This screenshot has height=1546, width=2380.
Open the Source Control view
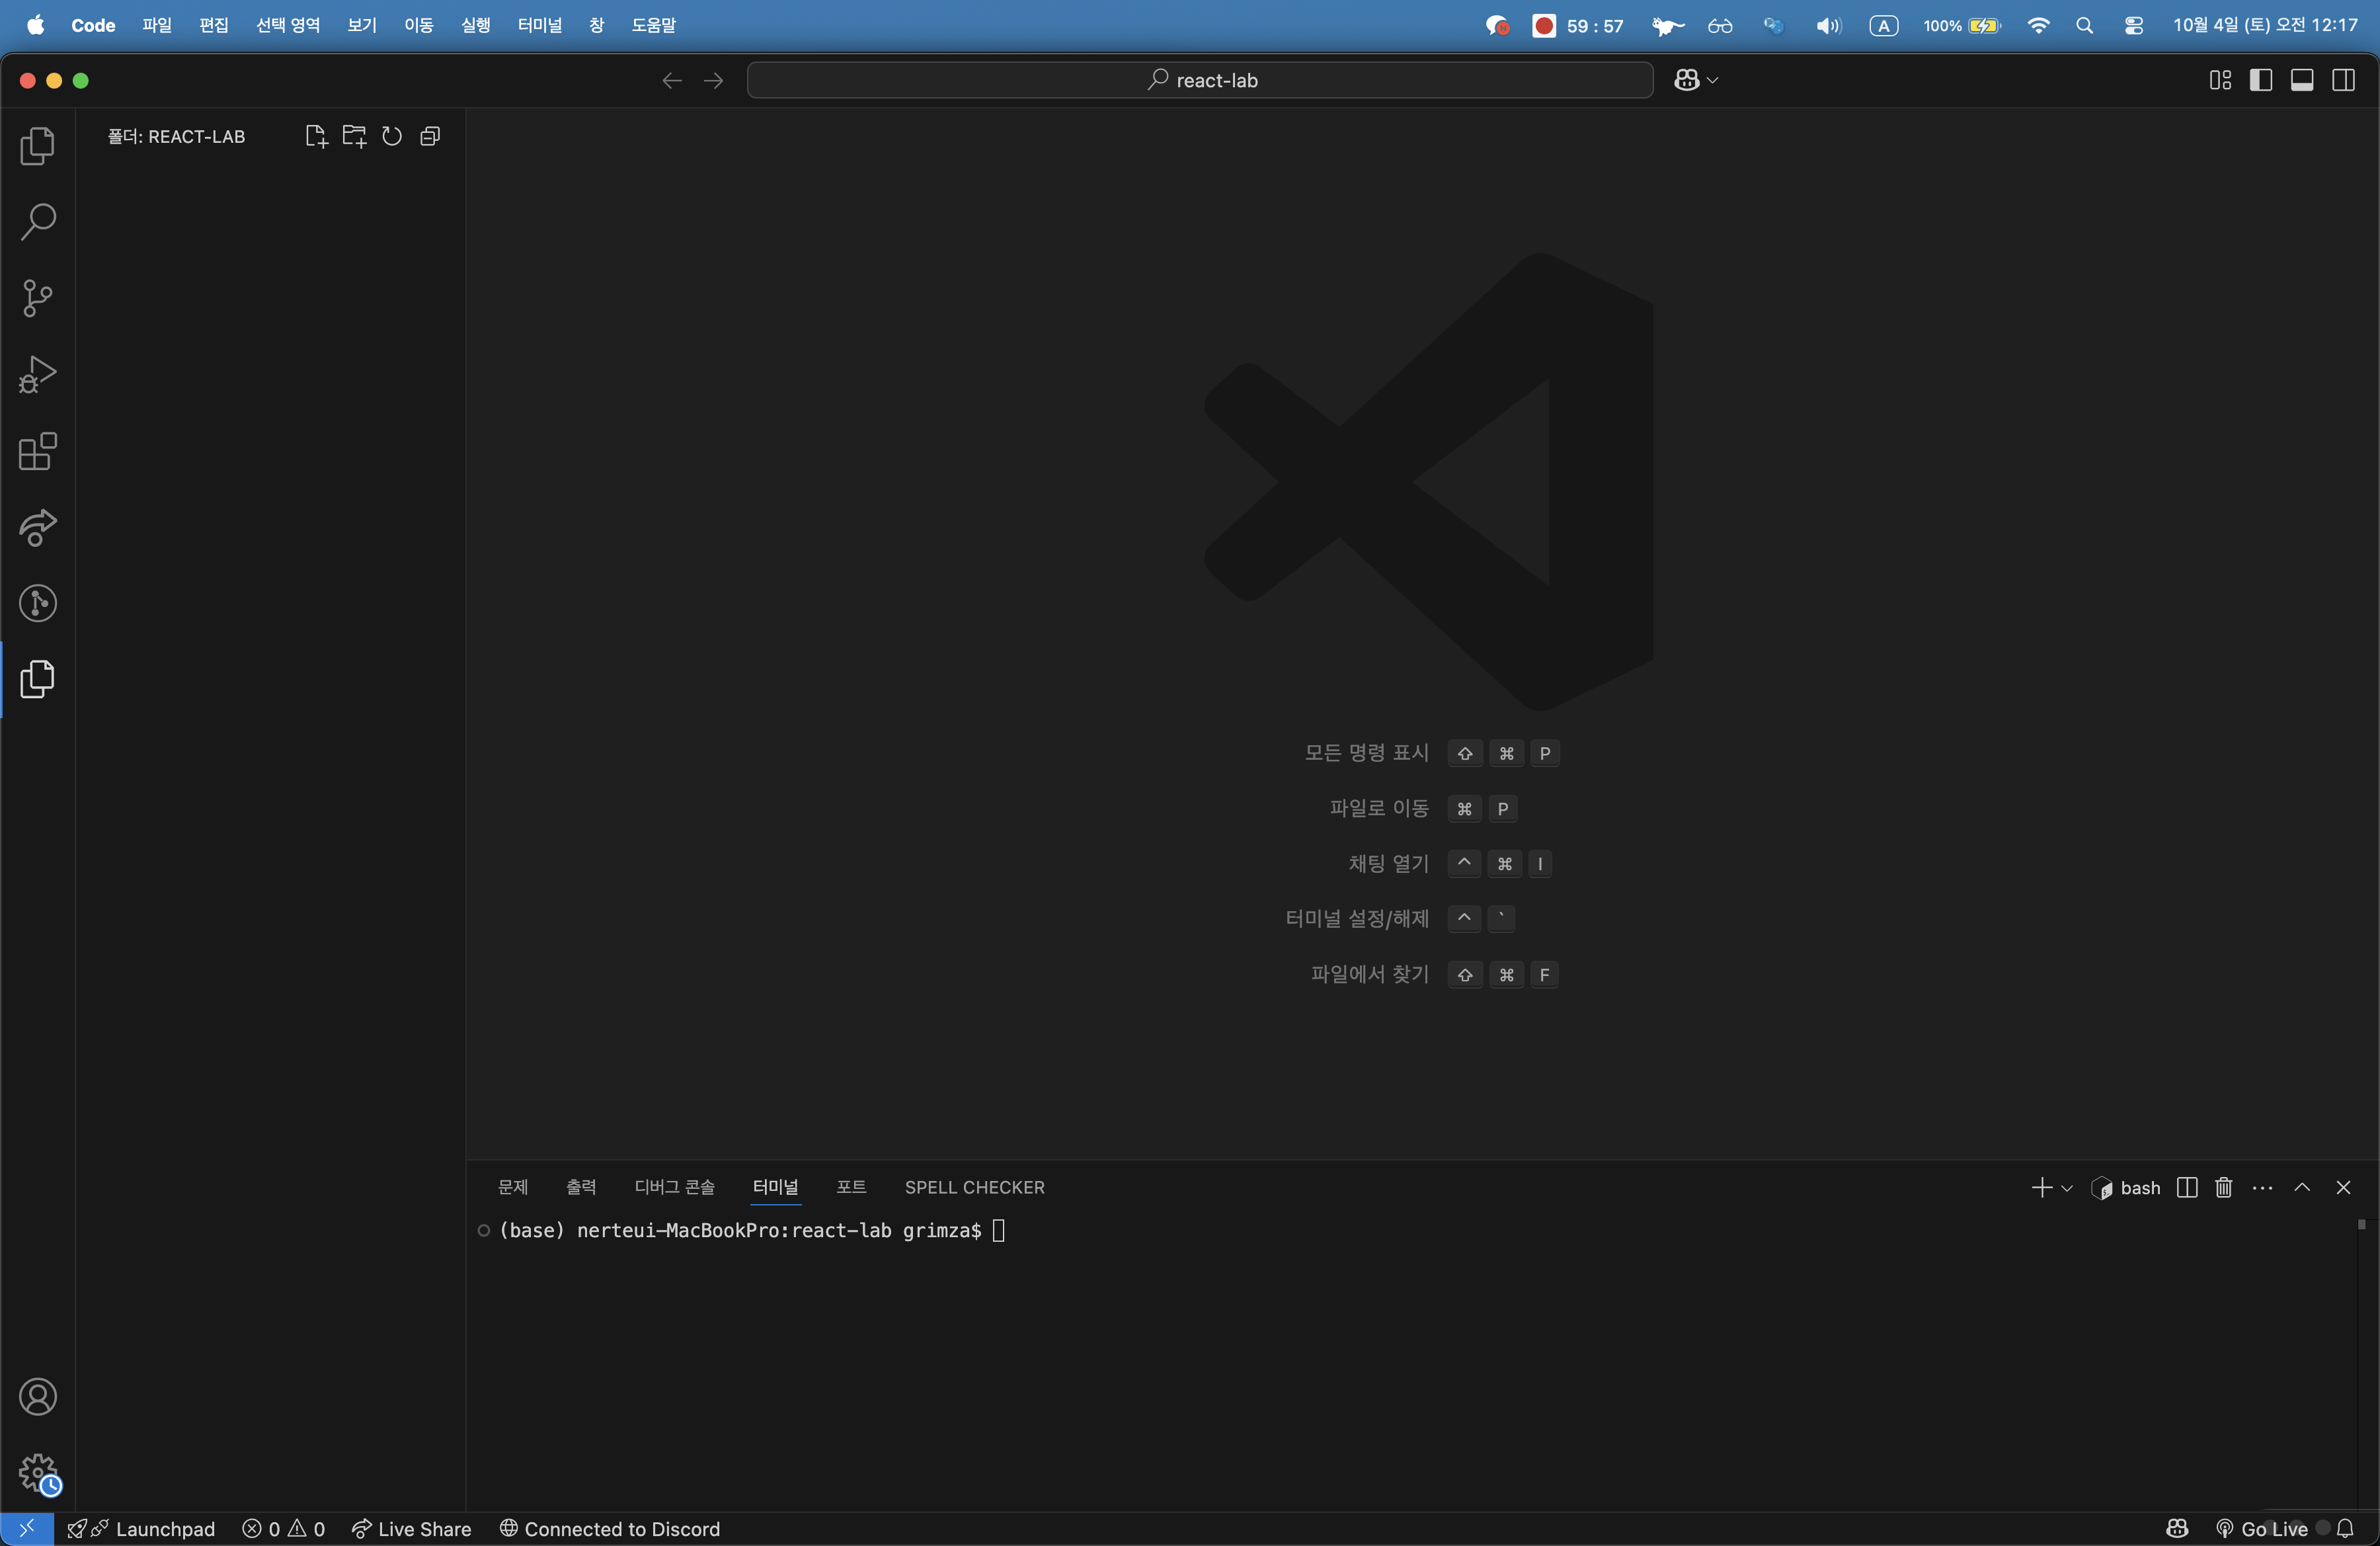coord(38,298)
